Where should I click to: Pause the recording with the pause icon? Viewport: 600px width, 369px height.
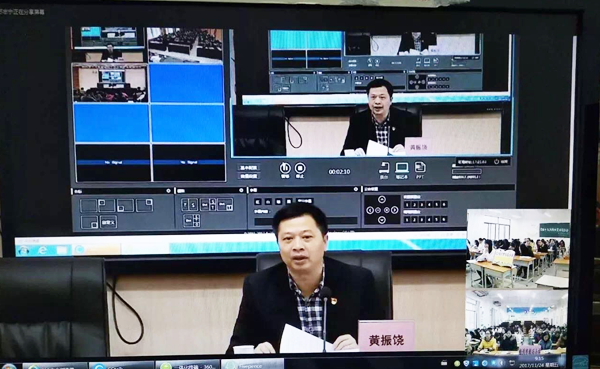coord(284,168)
